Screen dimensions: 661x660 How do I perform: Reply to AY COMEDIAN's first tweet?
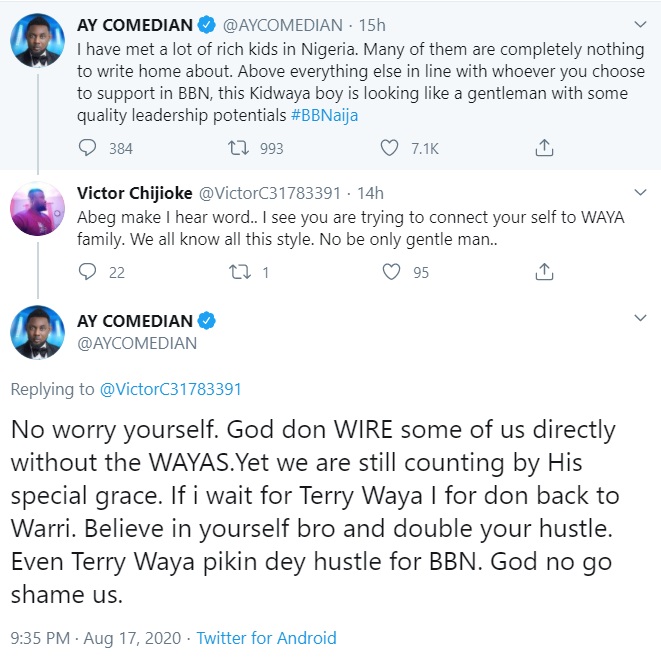point(89,147)
